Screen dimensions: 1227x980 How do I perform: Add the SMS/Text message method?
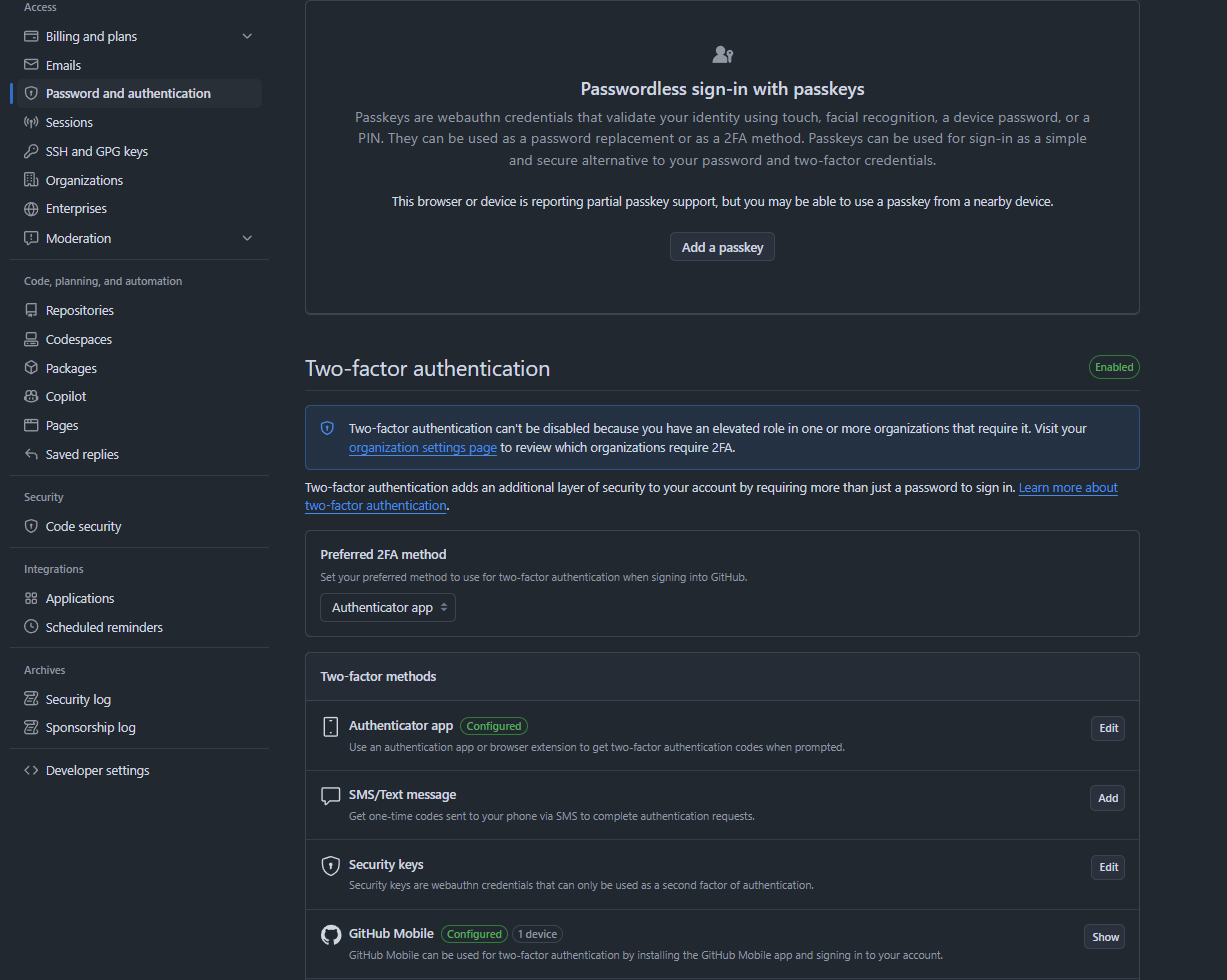tap(1108, 798)
